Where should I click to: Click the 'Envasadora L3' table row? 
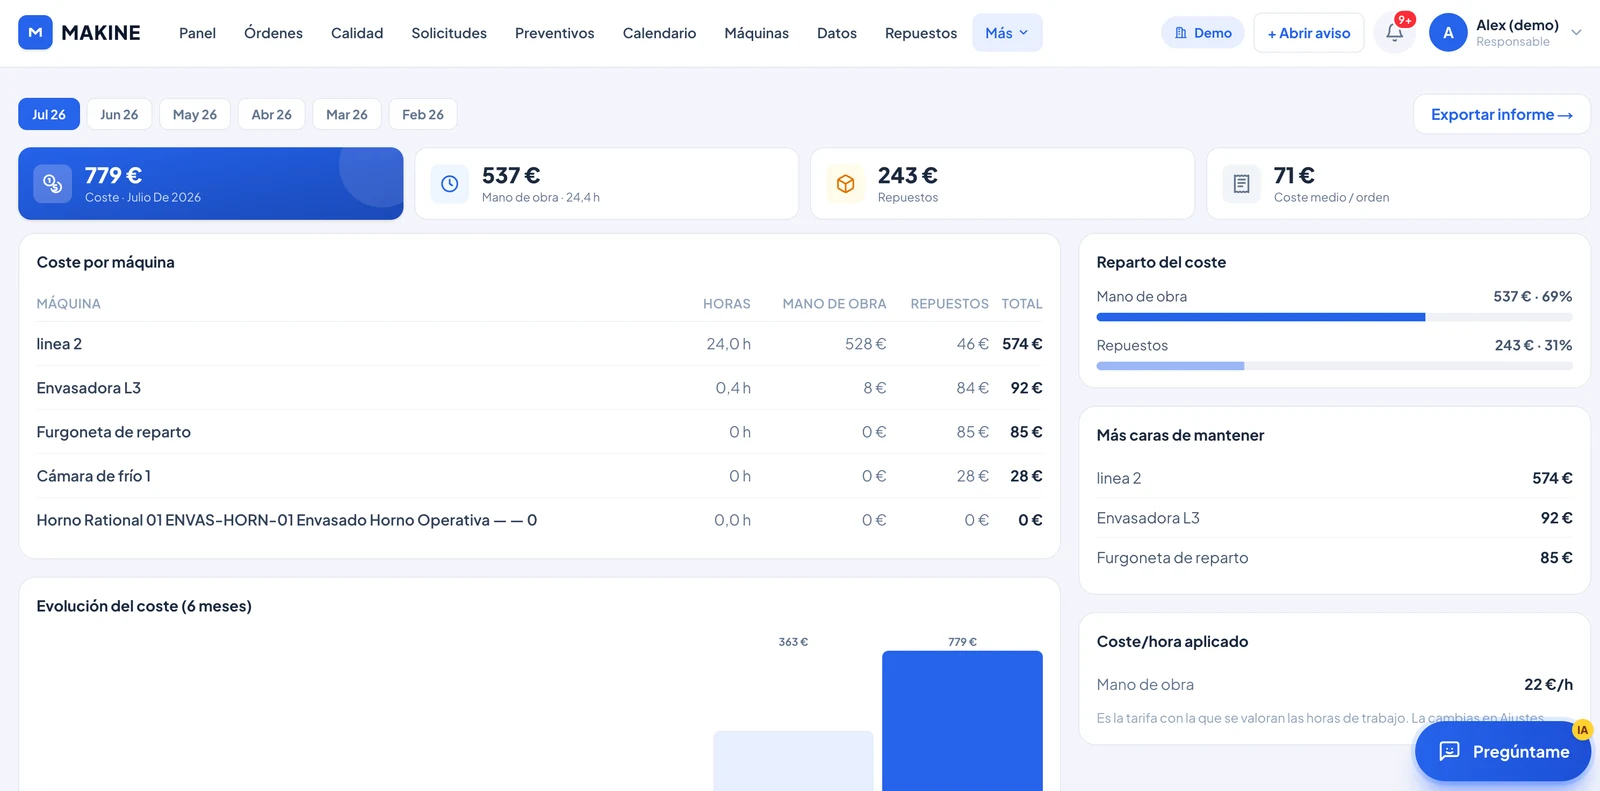coord(539,388)
